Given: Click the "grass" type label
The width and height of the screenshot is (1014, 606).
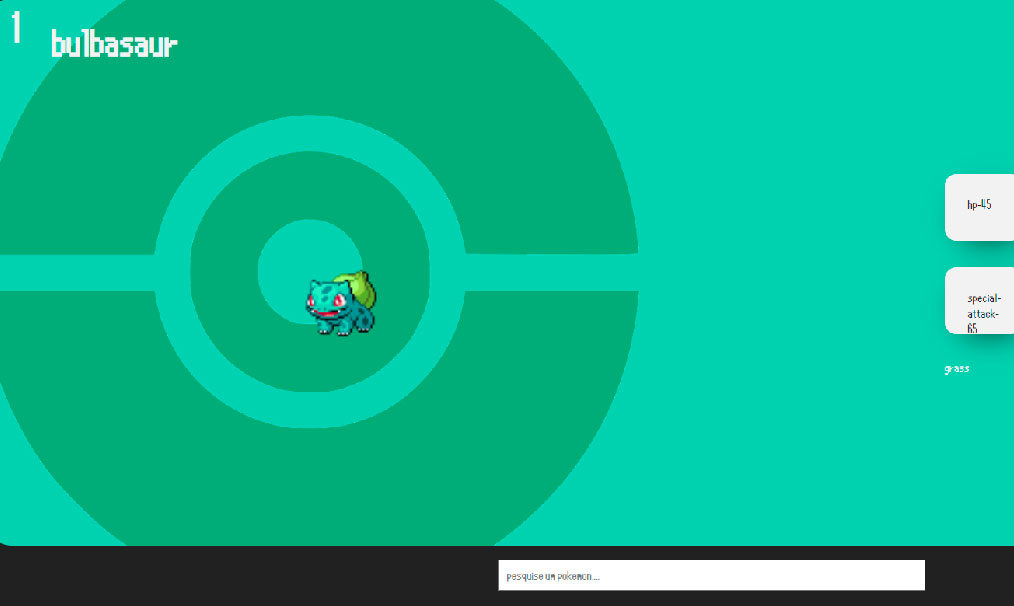Looking at the screenshot, I should tap(957, 369).
